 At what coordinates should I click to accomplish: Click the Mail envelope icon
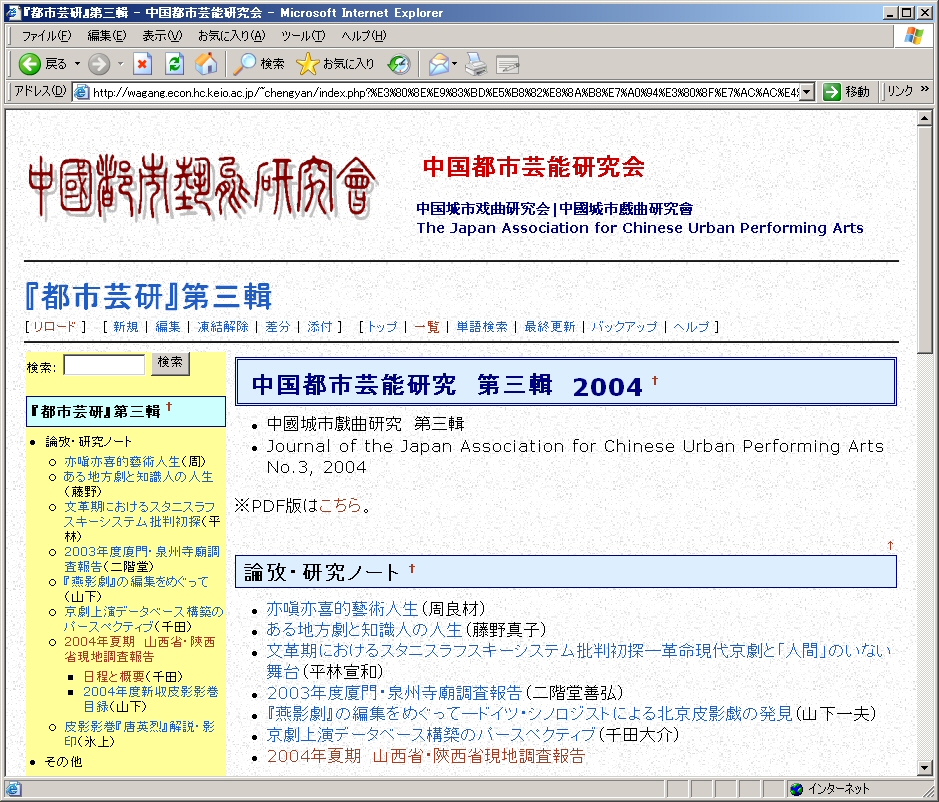(x=438, y=64)
